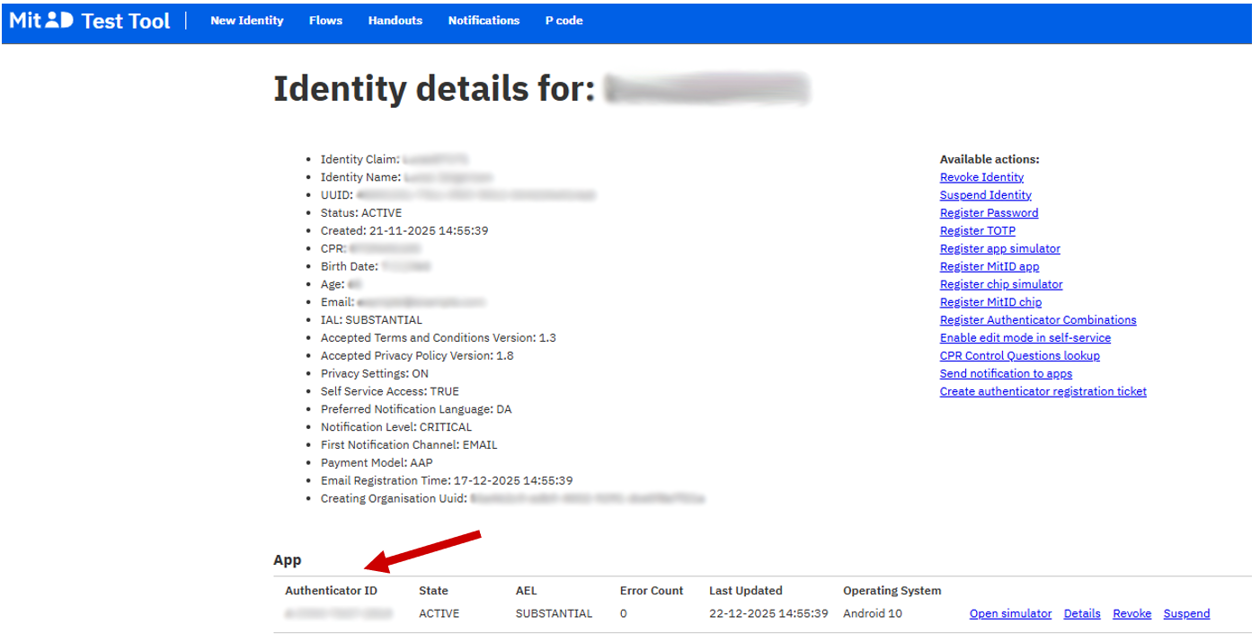Screen dimensions: 1260x643
Task: Open the Handouts menu item
Action: 395,21
